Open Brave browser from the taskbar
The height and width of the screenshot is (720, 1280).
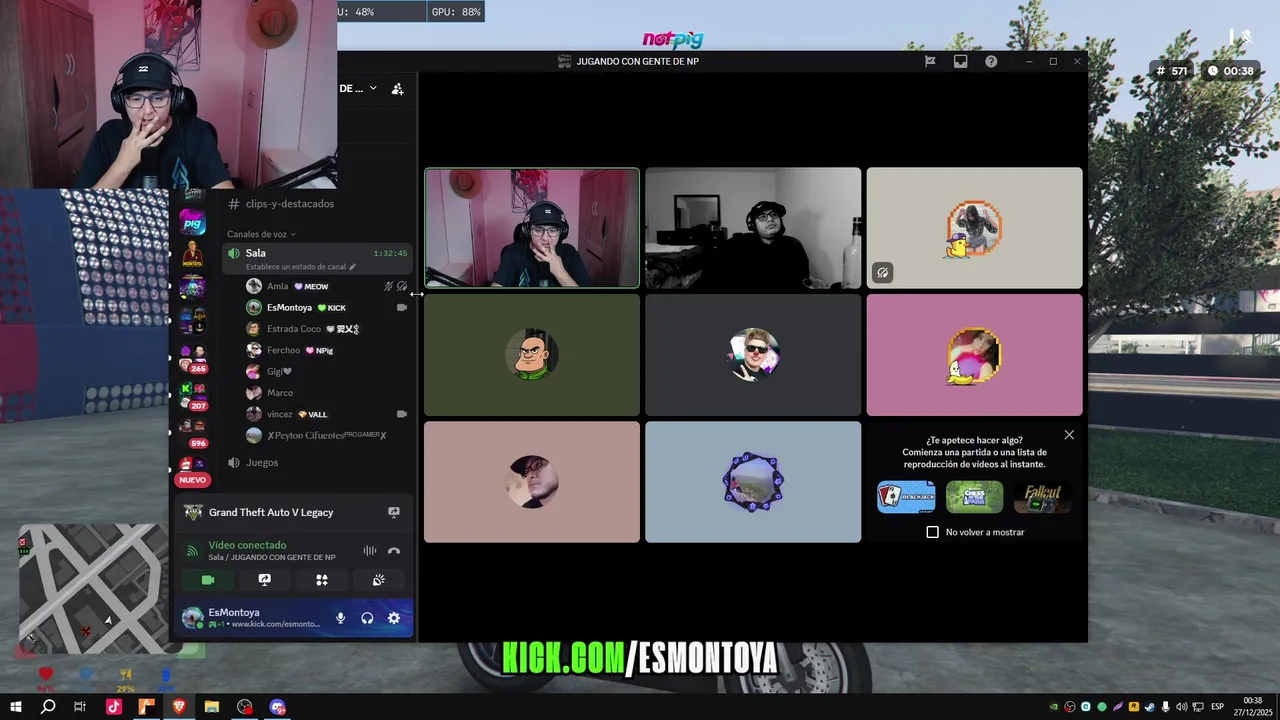(179, 707)
